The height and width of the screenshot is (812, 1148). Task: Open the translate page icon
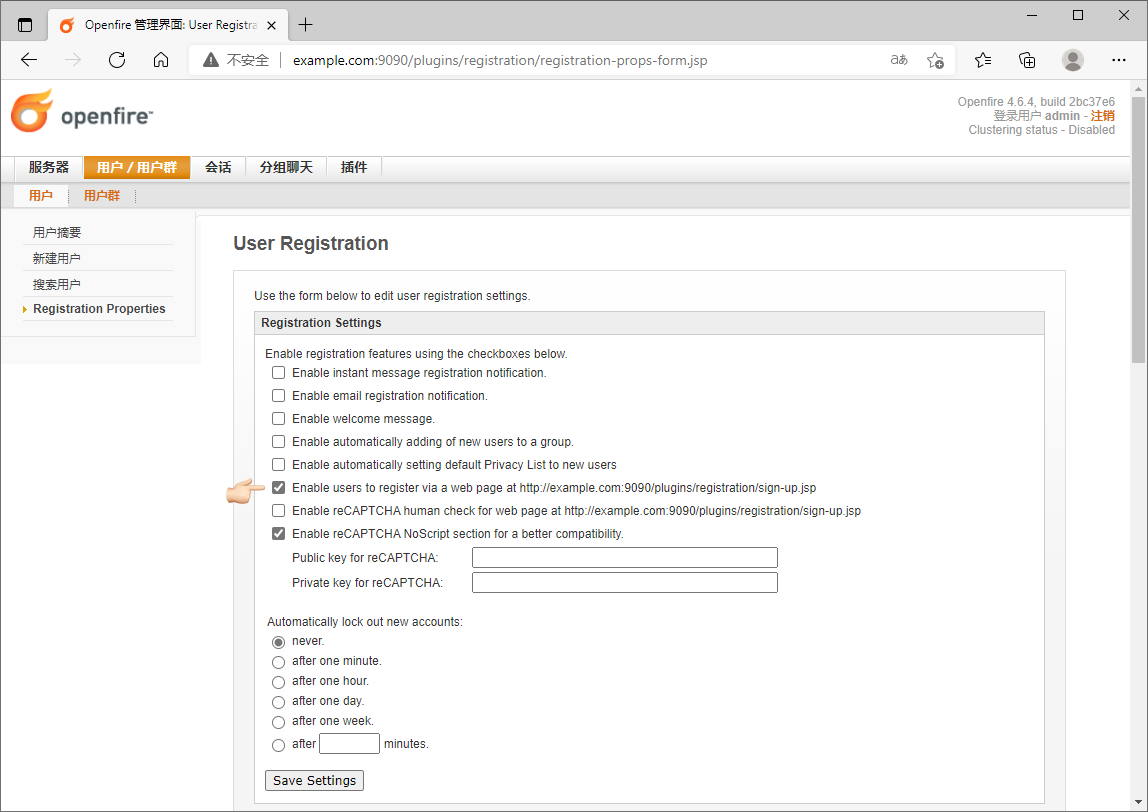899,60
